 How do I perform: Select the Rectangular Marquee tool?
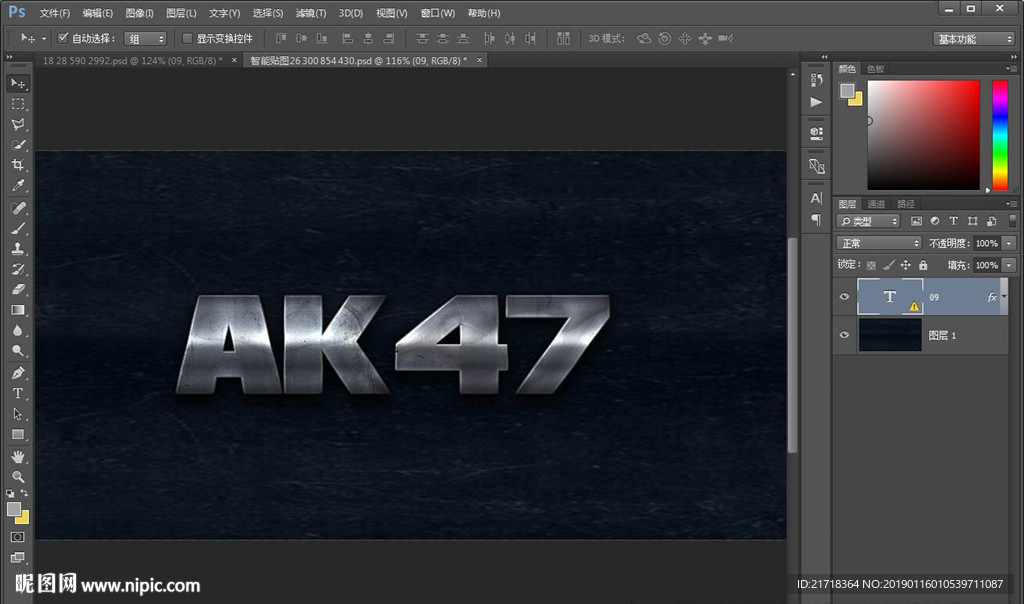pos(18,104)
